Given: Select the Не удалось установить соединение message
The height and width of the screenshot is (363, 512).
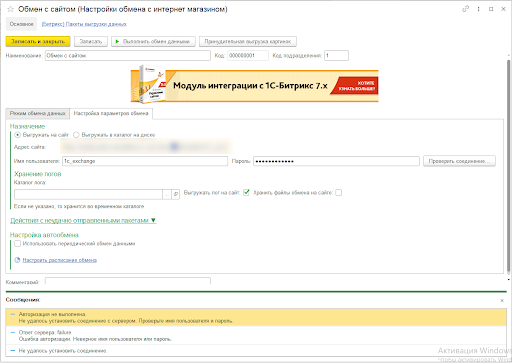Looking at the screenshot, I should (x=256, y=351).
